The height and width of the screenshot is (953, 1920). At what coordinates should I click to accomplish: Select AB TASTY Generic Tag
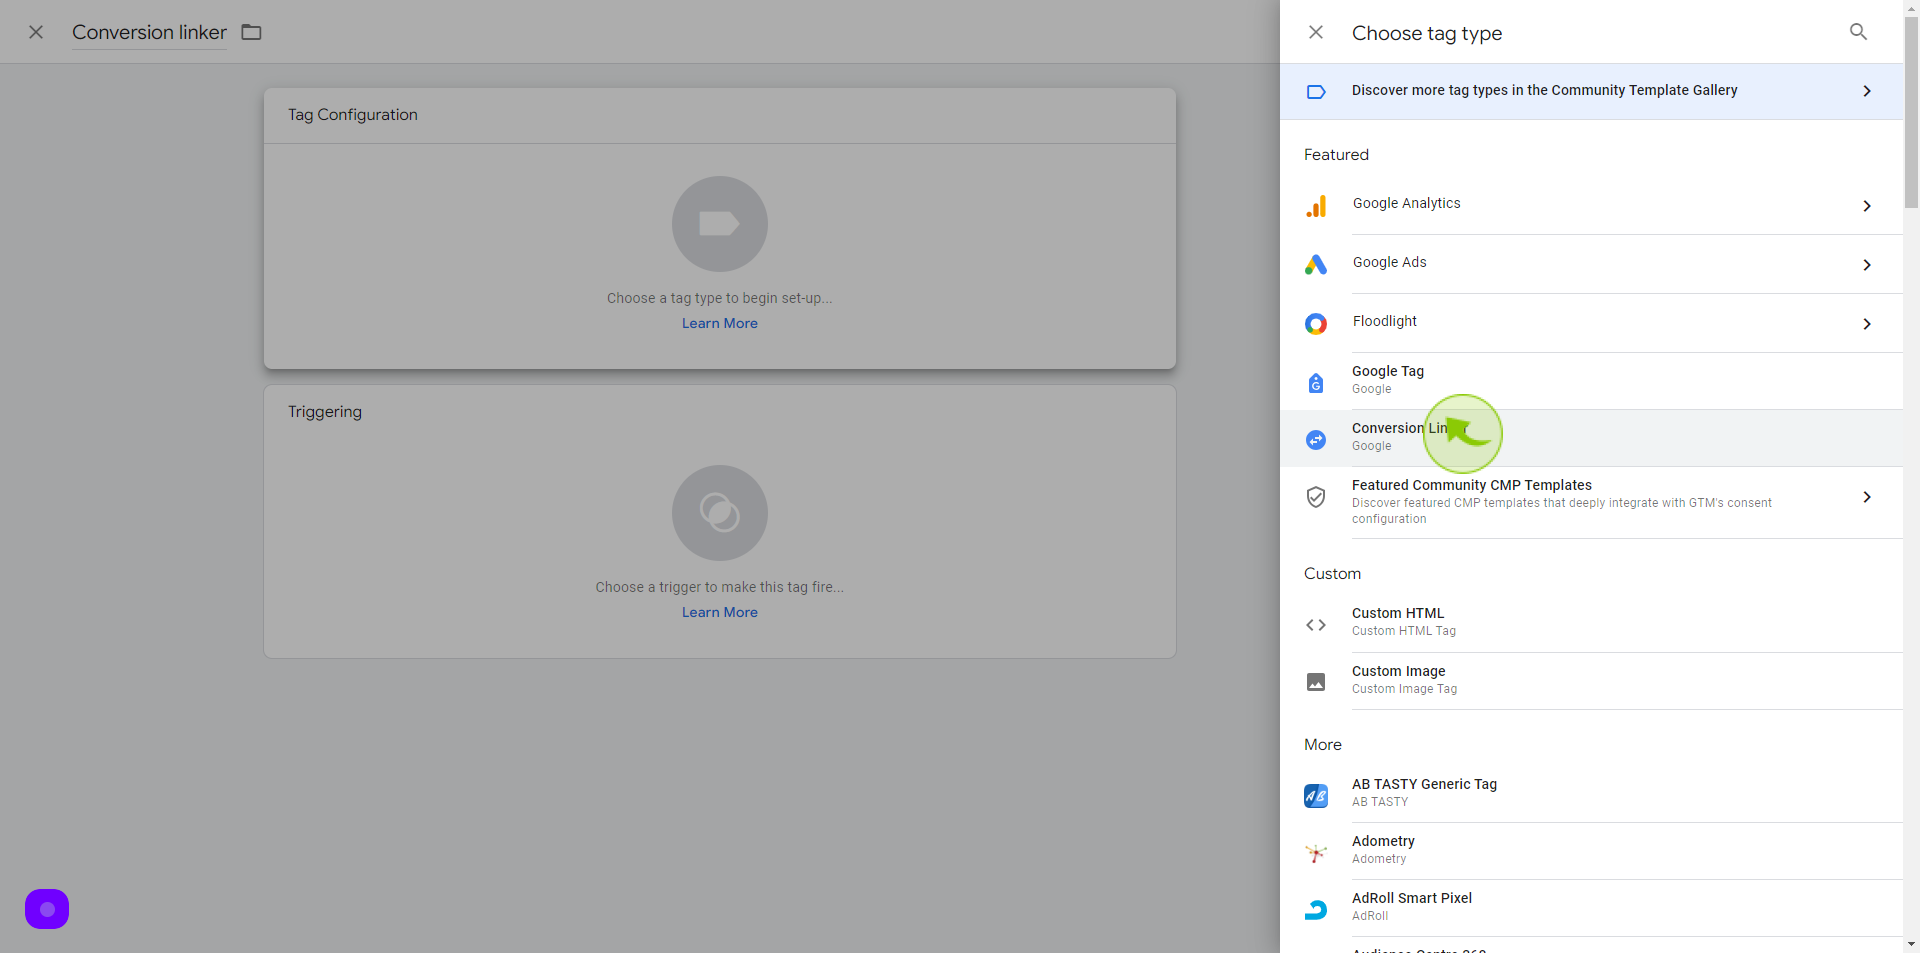pyautogui.click(x=1591, y=794)
